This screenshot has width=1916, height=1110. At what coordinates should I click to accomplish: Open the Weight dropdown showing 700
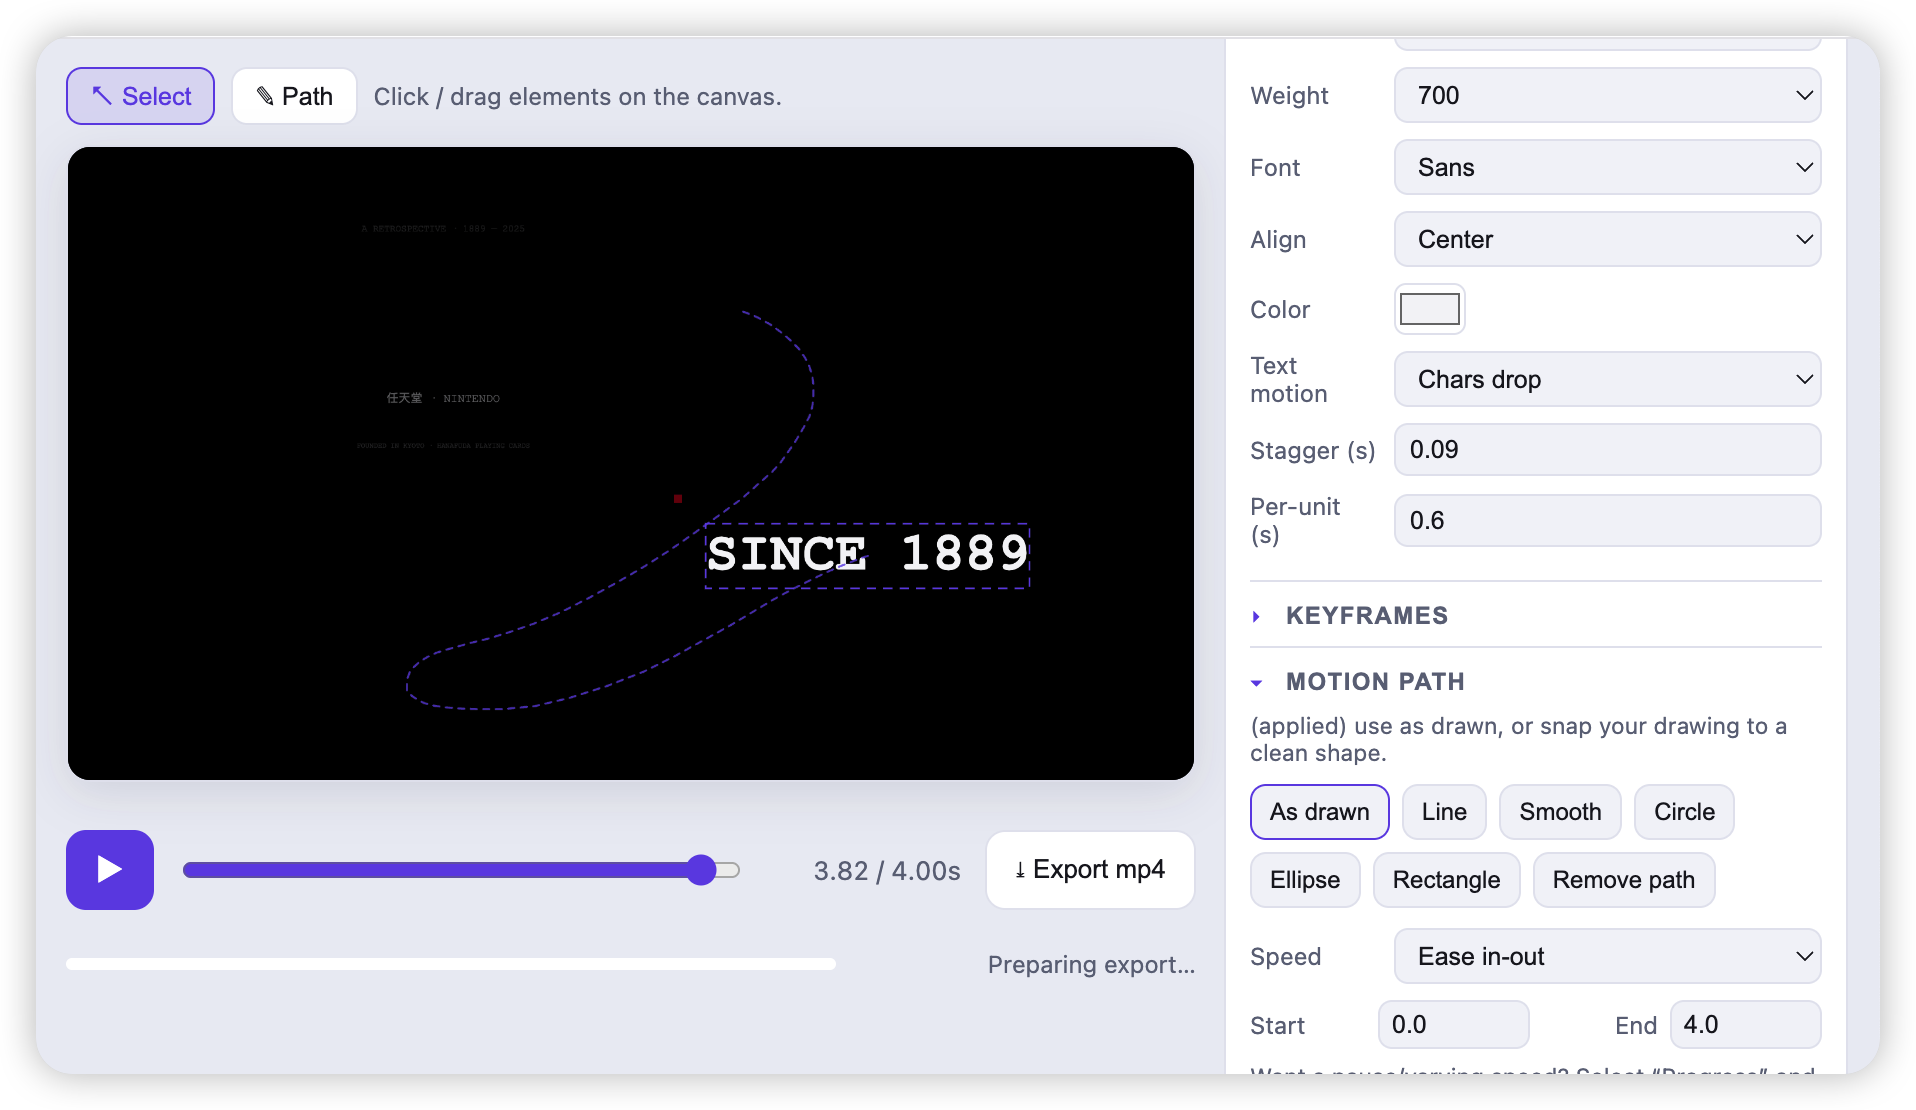[1607, 95]
